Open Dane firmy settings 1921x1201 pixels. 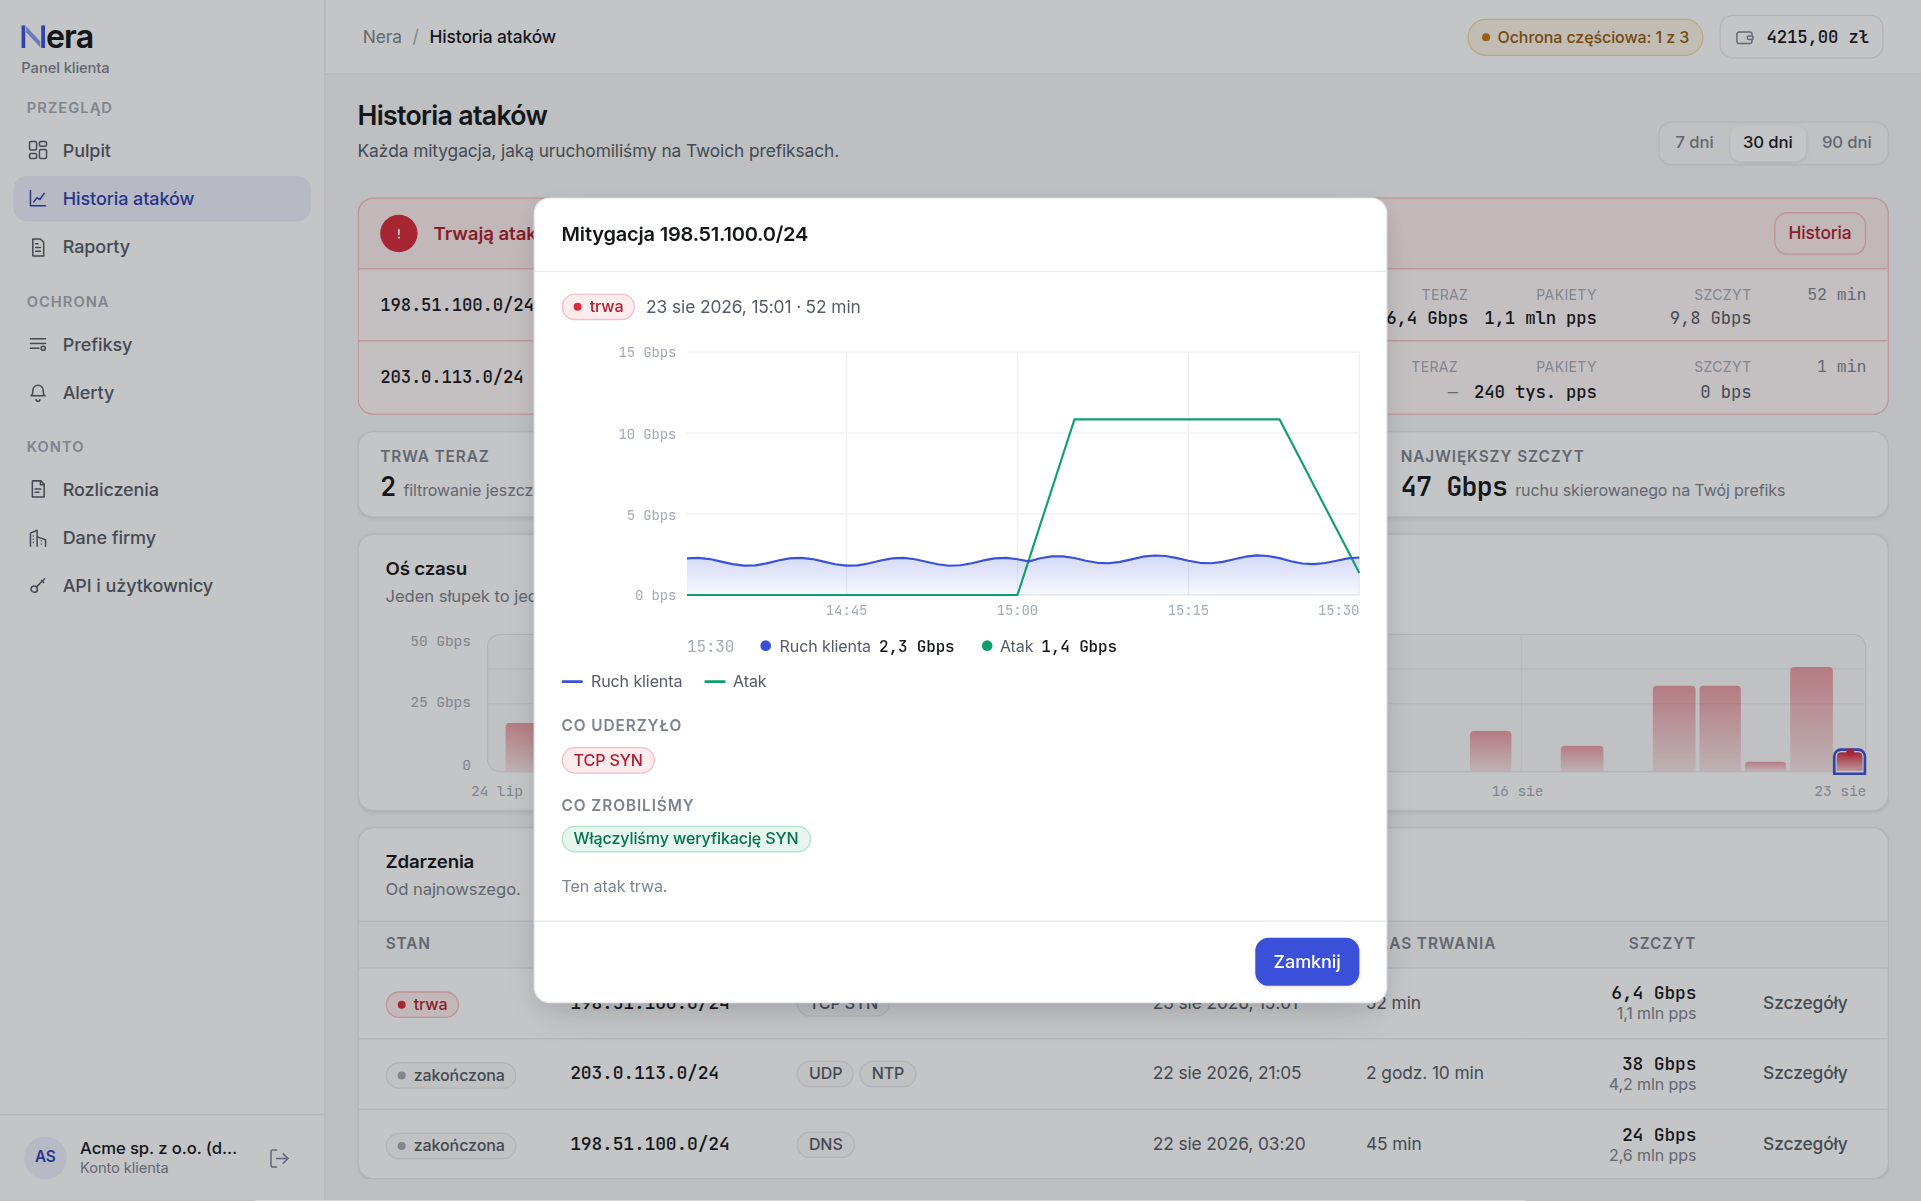162,538
